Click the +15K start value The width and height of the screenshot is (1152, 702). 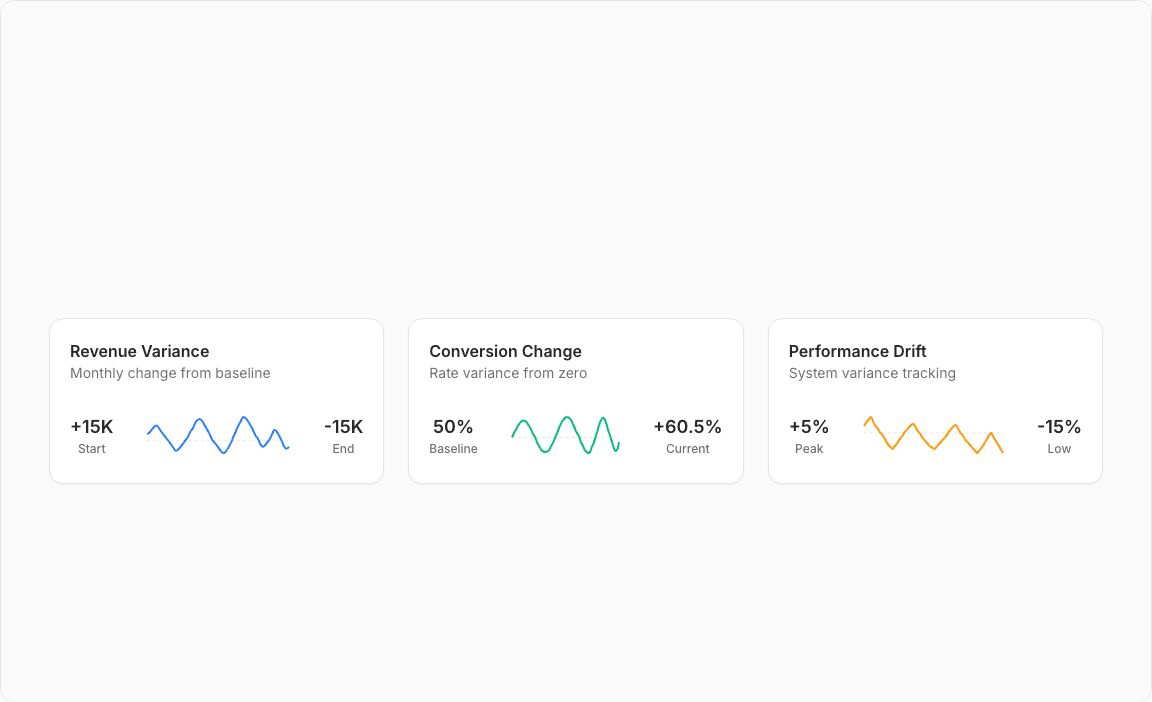click(92, 427)
